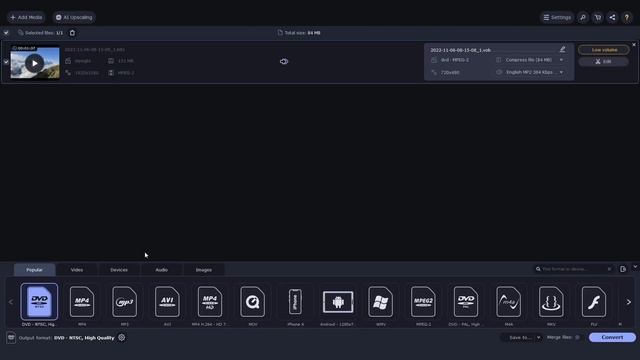Select the MKV format preset

tap(551, 302)
